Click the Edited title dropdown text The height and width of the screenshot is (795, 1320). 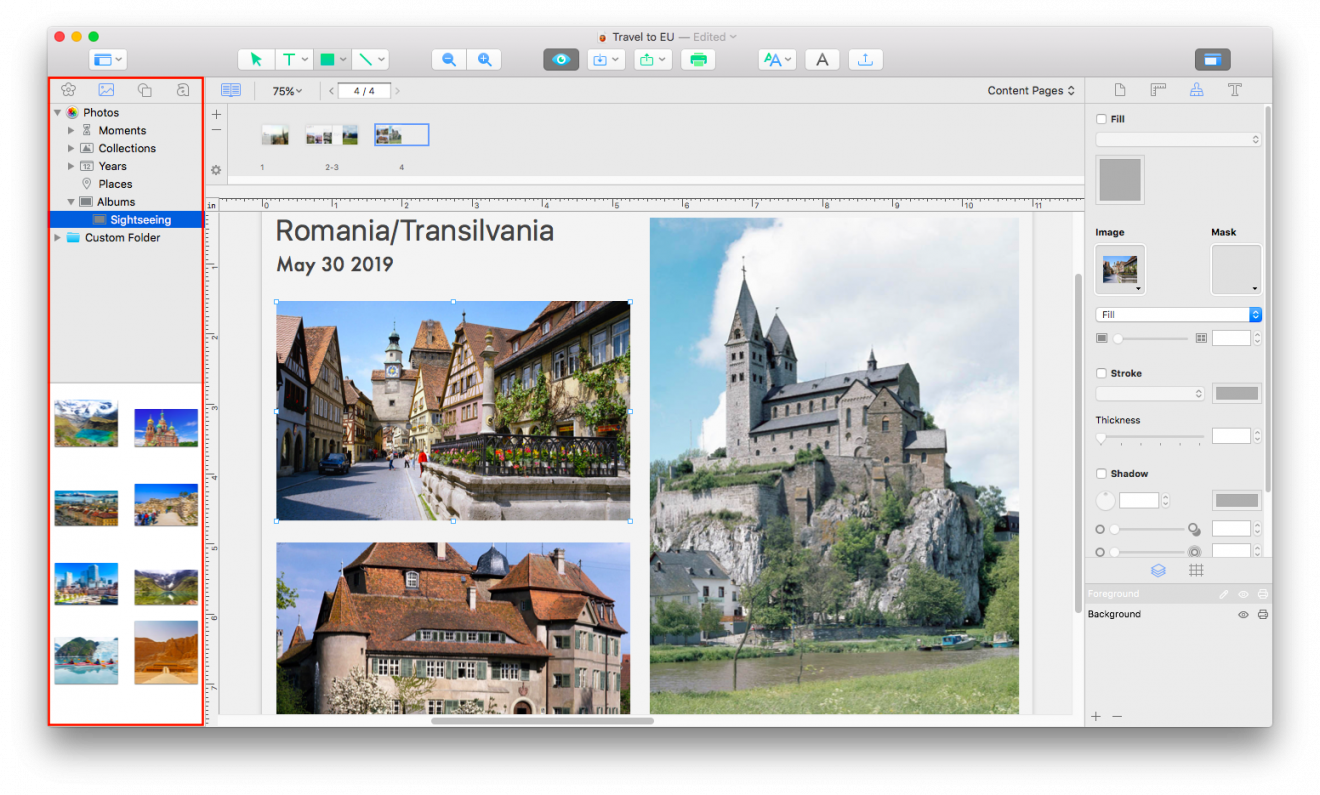pos(711,36)
